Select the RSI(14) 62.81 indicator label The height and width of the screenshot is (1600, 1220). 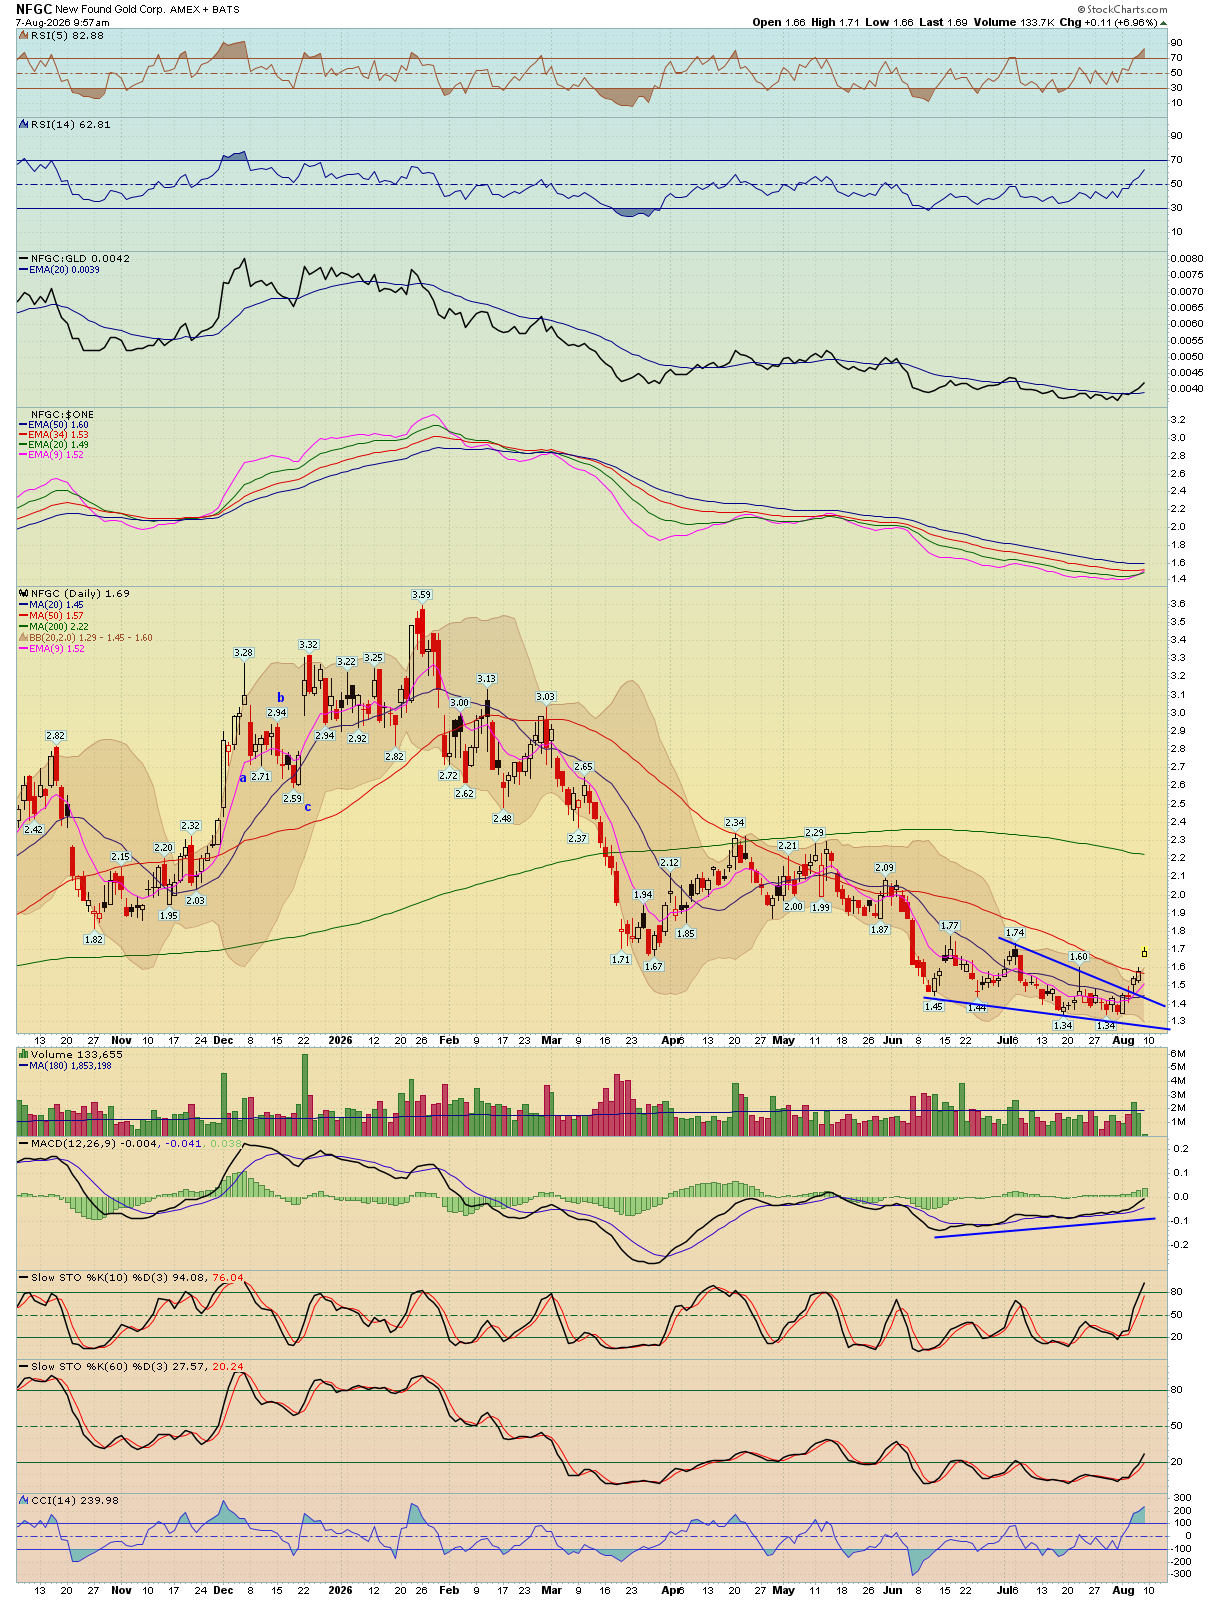(70, 124)
